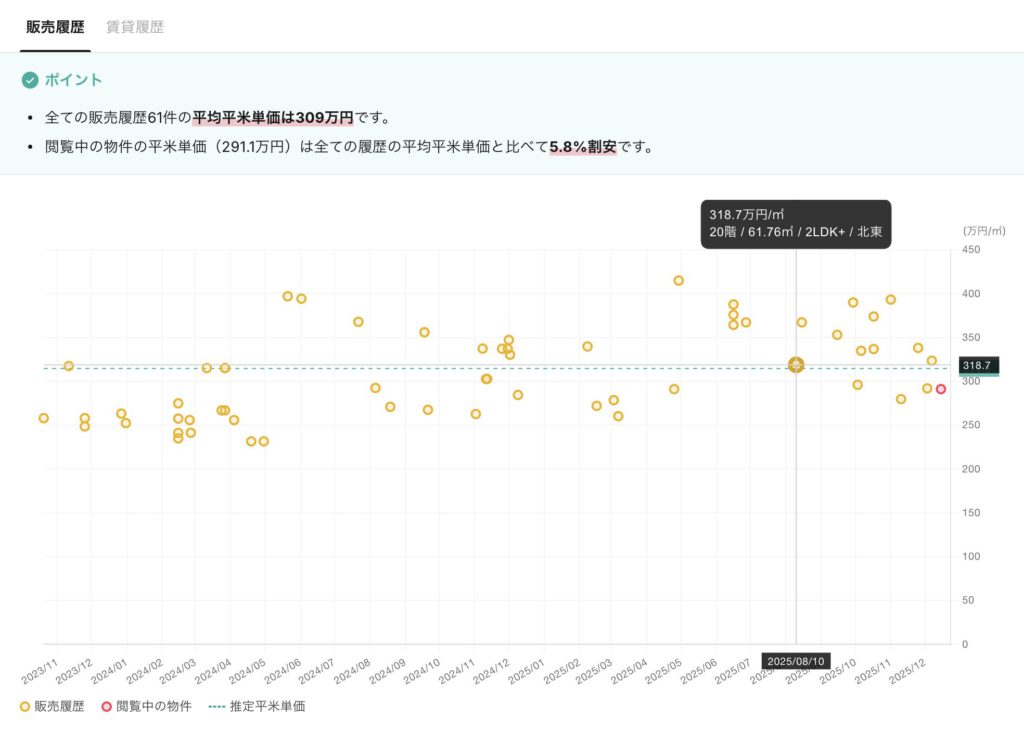Click the ポイント section heading
This screenshot has width=1024, height=742.
(x=73, y=80)
